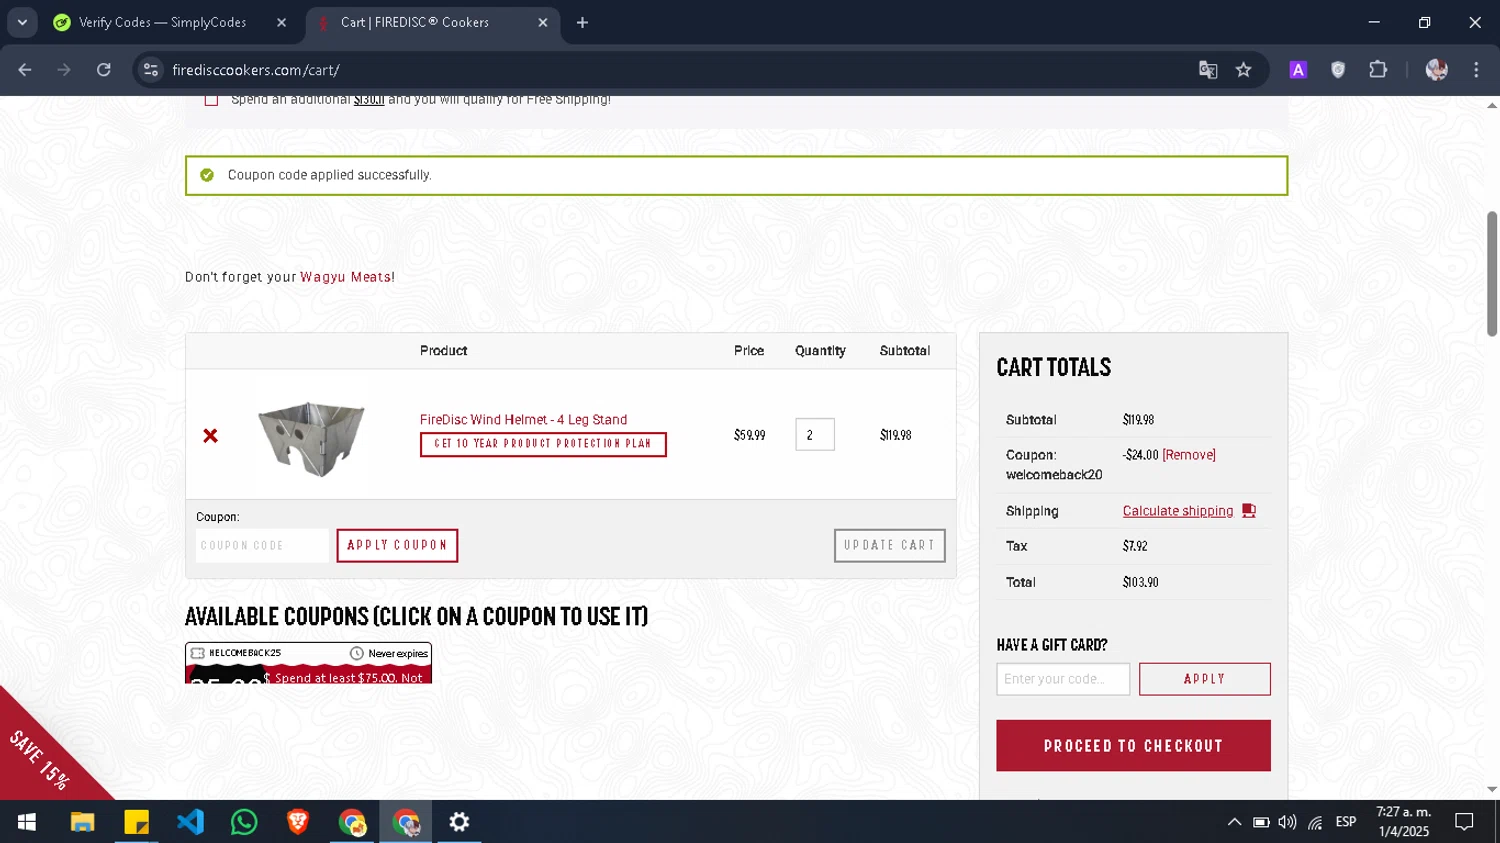Screen dimensions: 1500x843
Task: Launch Visual Studio Code from taskbar
Action: (190, 822)
